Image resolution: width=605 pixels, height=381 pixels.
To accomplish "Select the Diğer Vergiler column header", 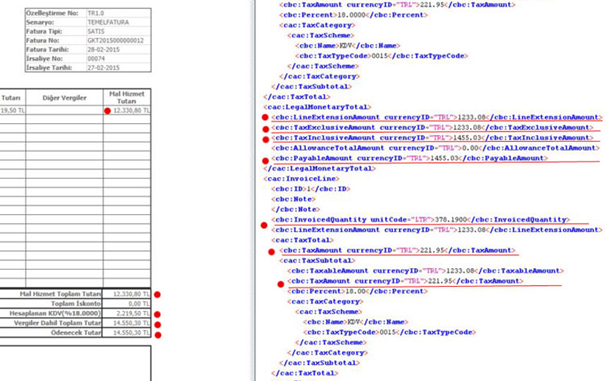I will click(64, 98).
